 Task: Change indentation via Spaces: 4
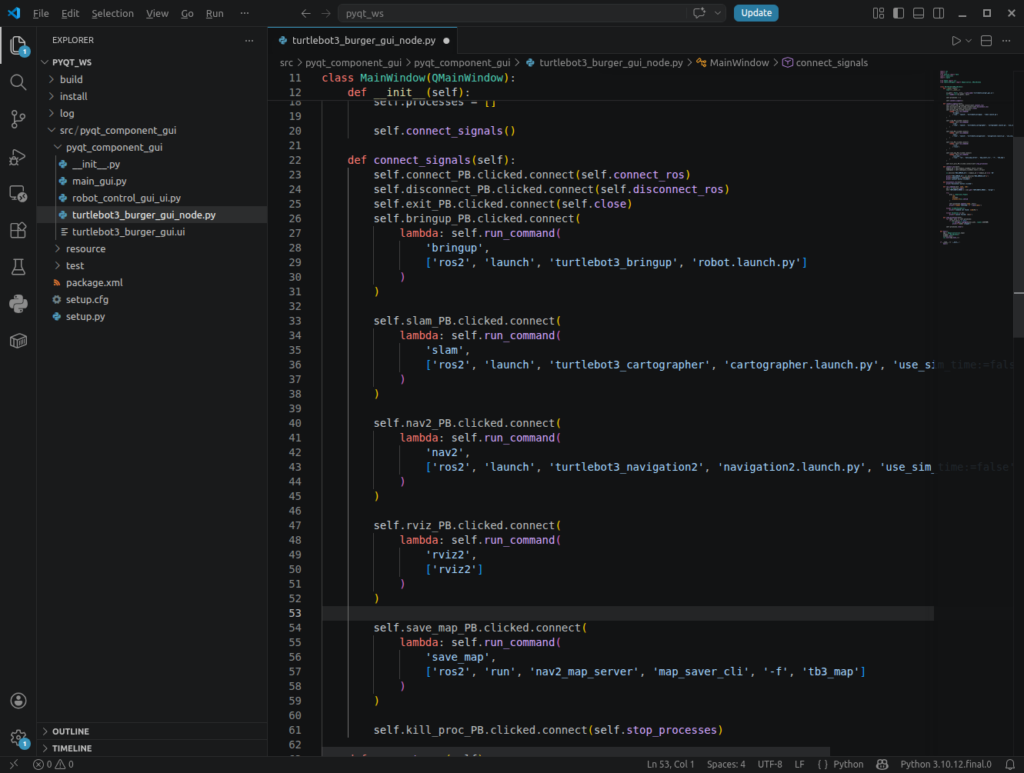coord(726,764)
